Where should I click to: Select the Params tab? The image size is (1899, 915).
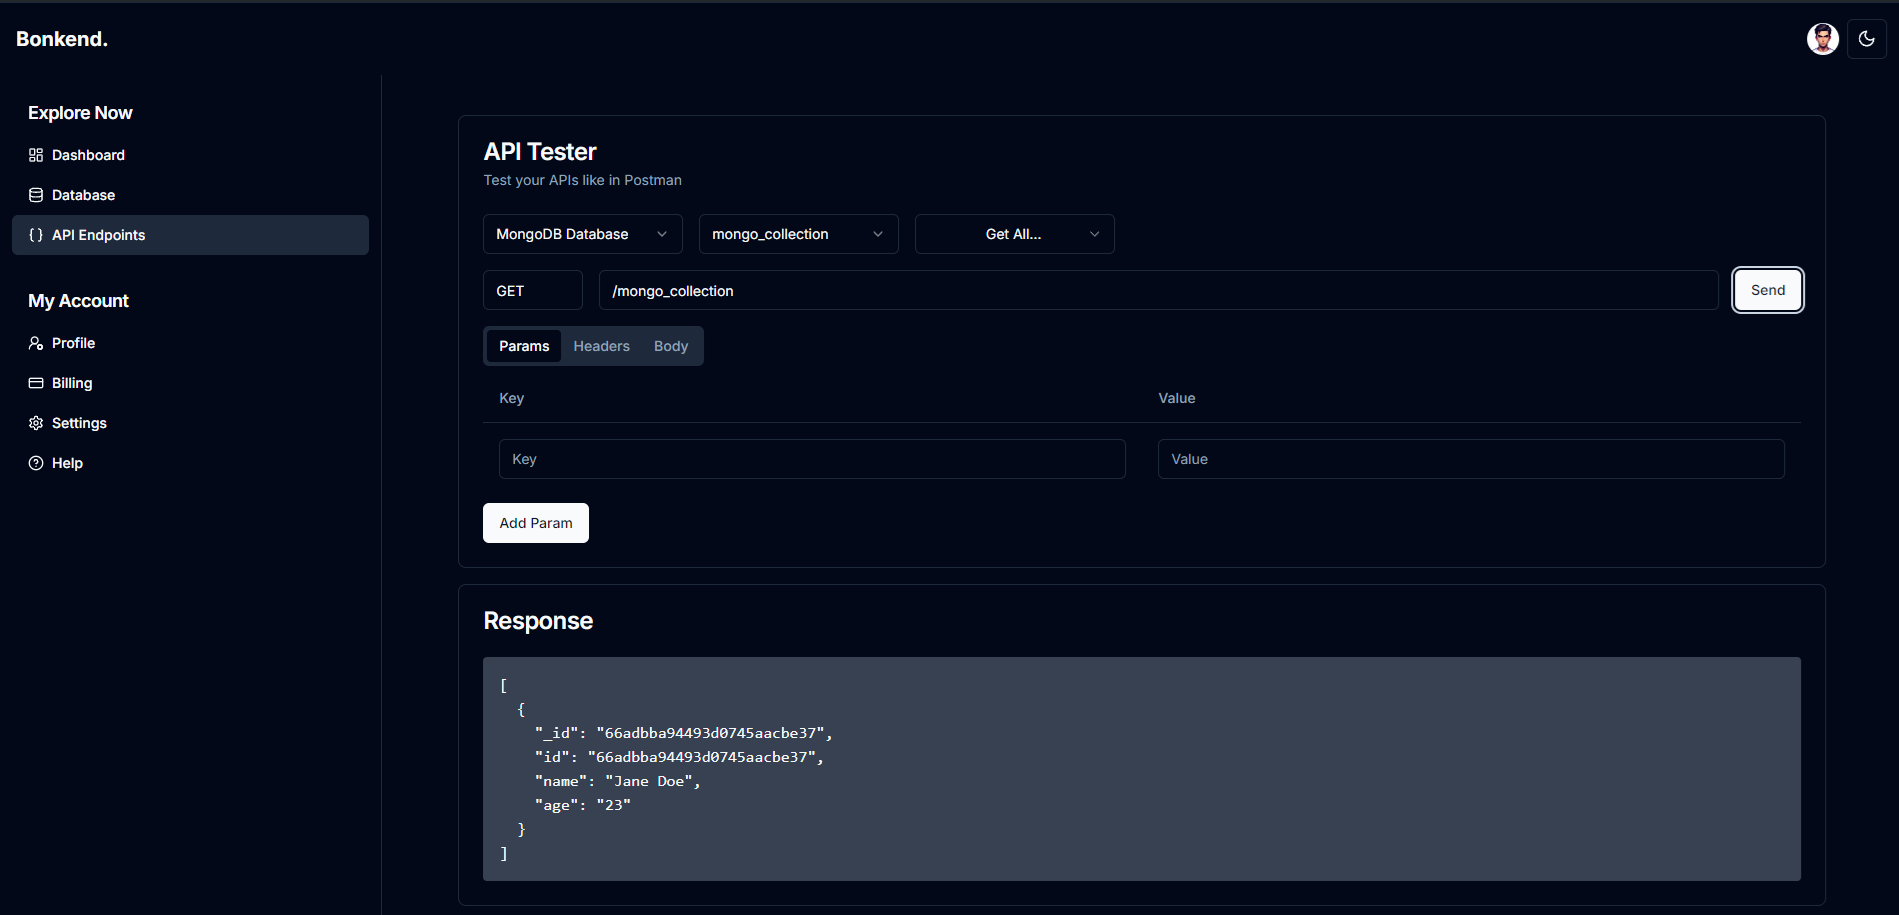coord(524,346)
